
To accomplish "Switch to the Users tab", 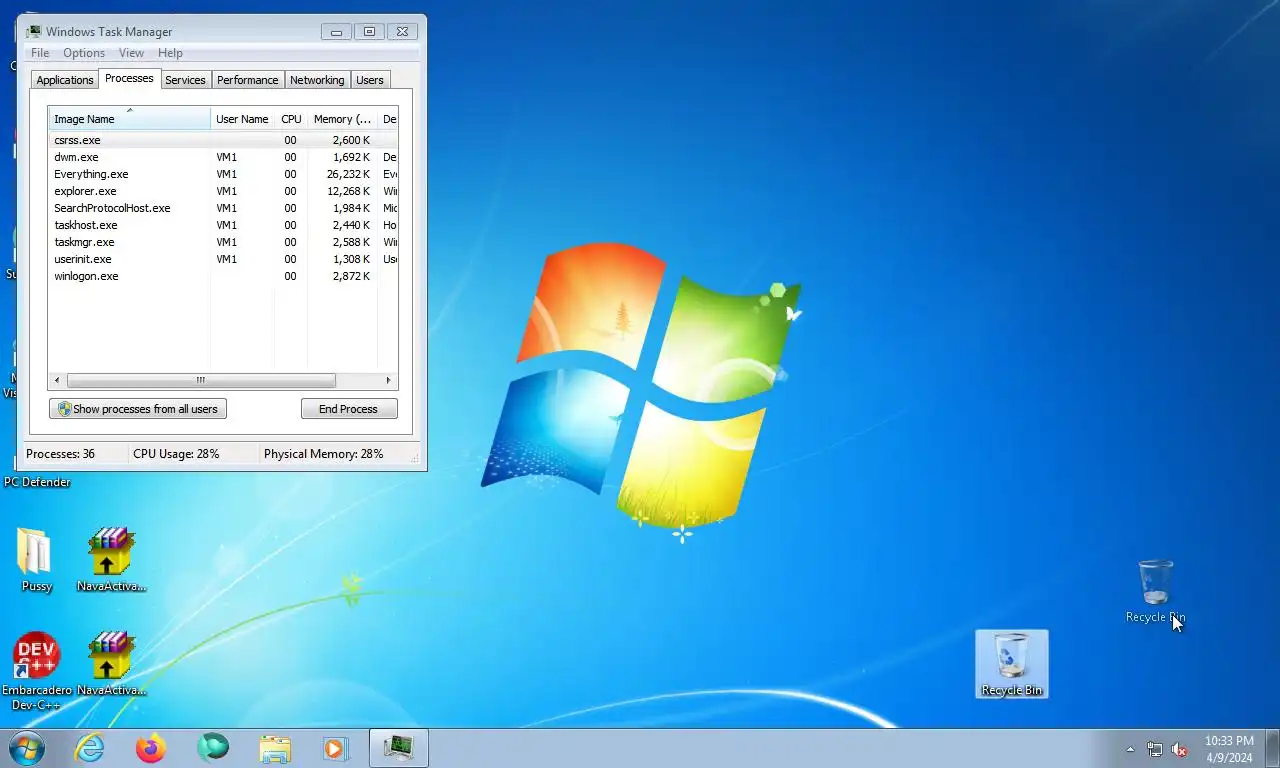I will coord(370,80).
